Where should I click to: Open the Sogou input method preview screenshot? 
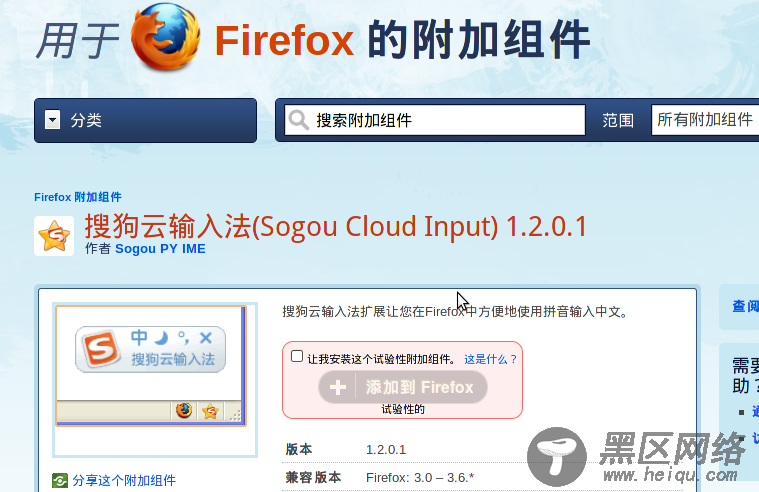pos(151,366)
